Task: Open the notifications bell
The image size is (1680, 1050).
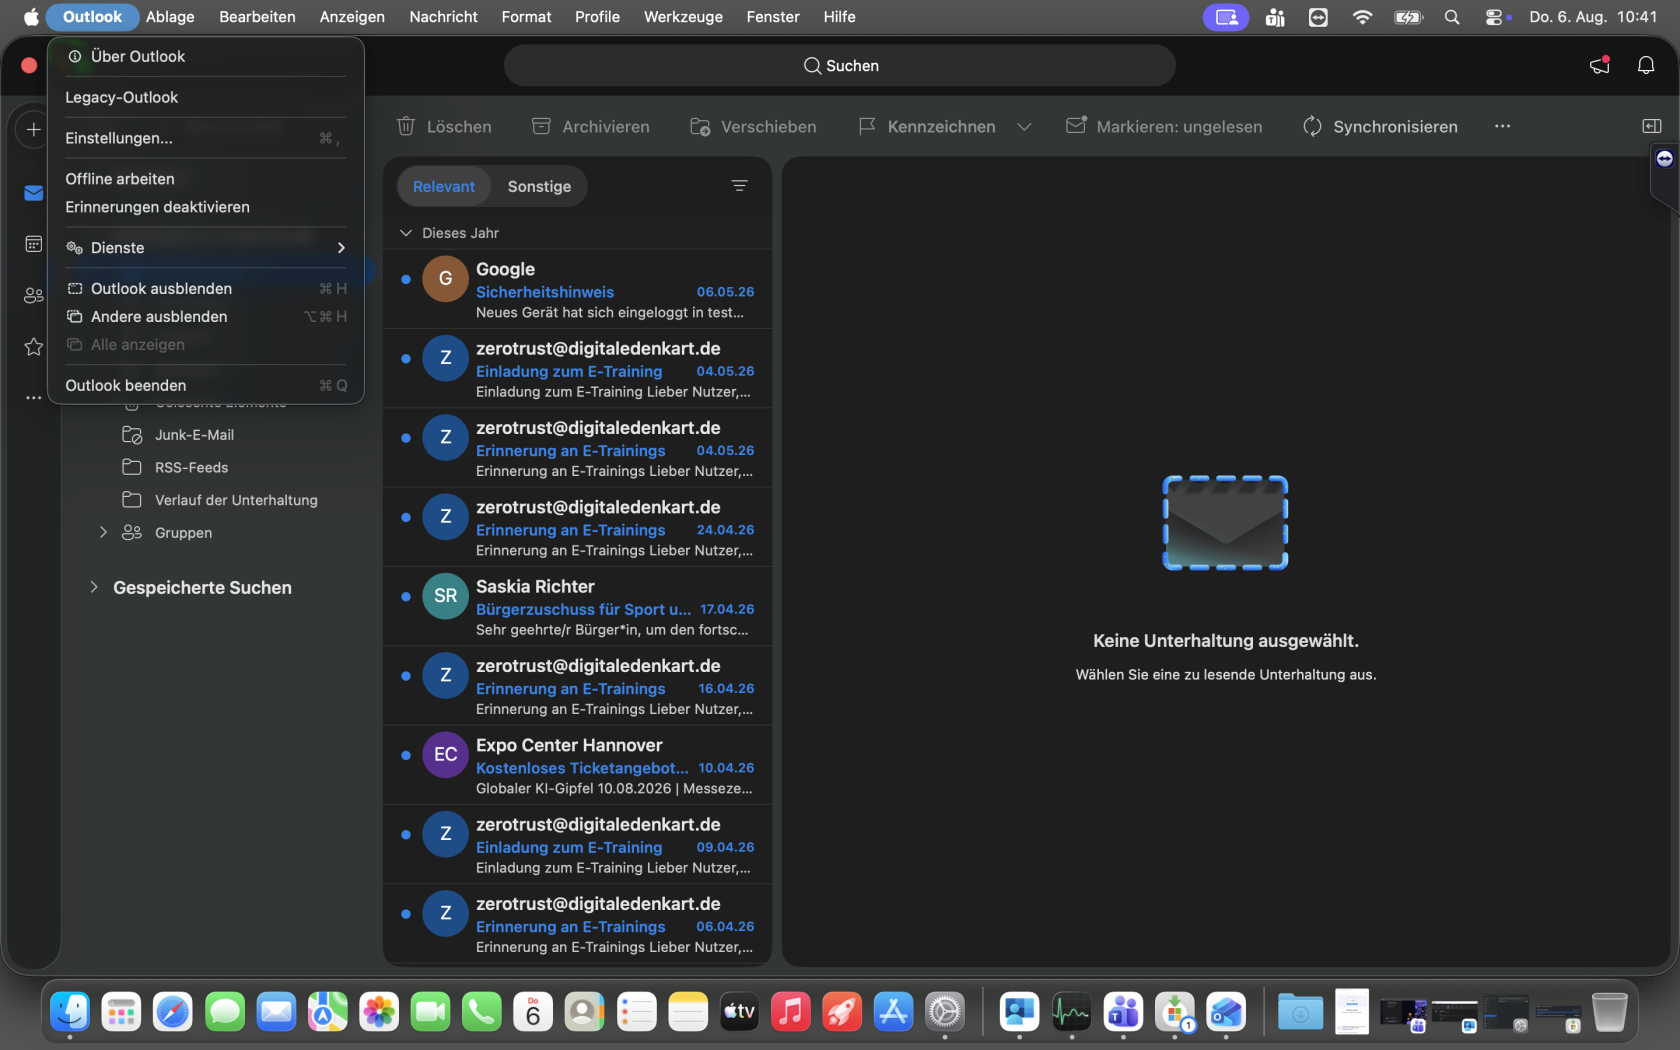Action: click(1646, 65)
